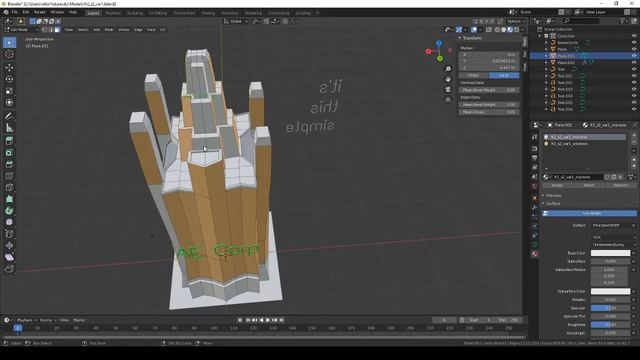Select the second material slot in list
The height and width of the screenshot is (360, 640).
click(585, 144)
